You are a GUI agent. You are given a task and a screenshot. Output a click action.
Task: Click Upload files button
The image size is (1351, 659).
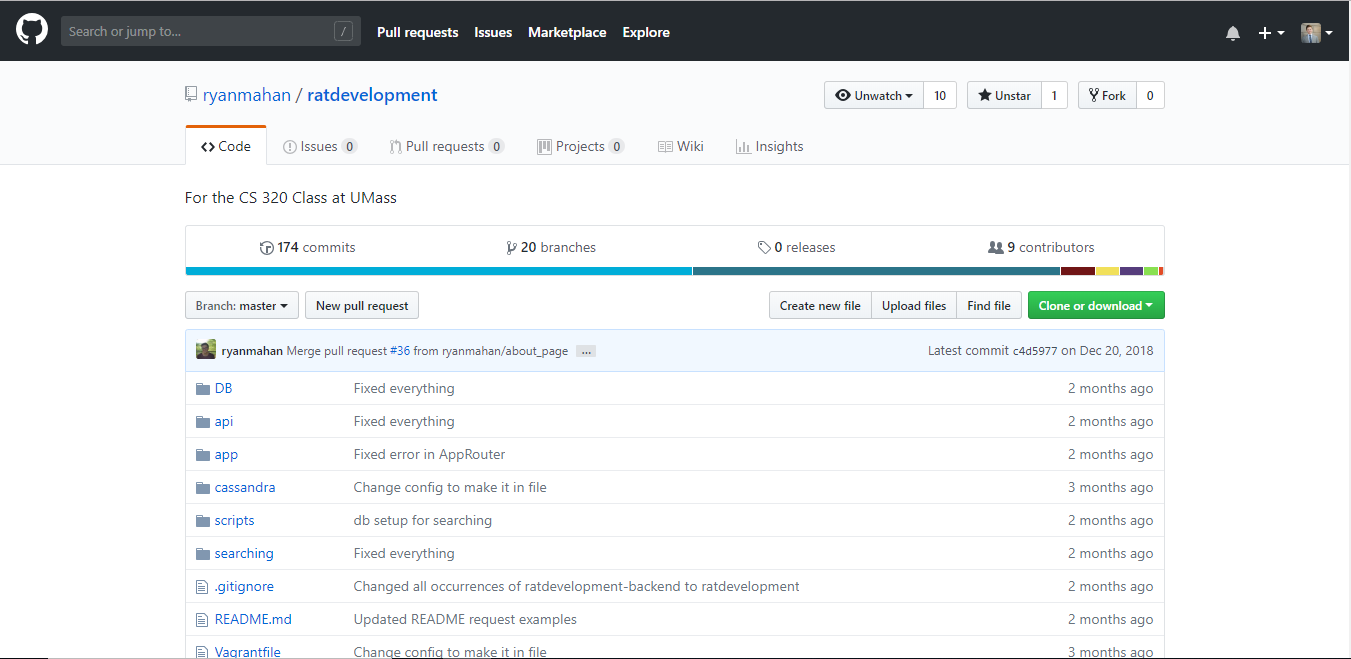click(914, 306)
